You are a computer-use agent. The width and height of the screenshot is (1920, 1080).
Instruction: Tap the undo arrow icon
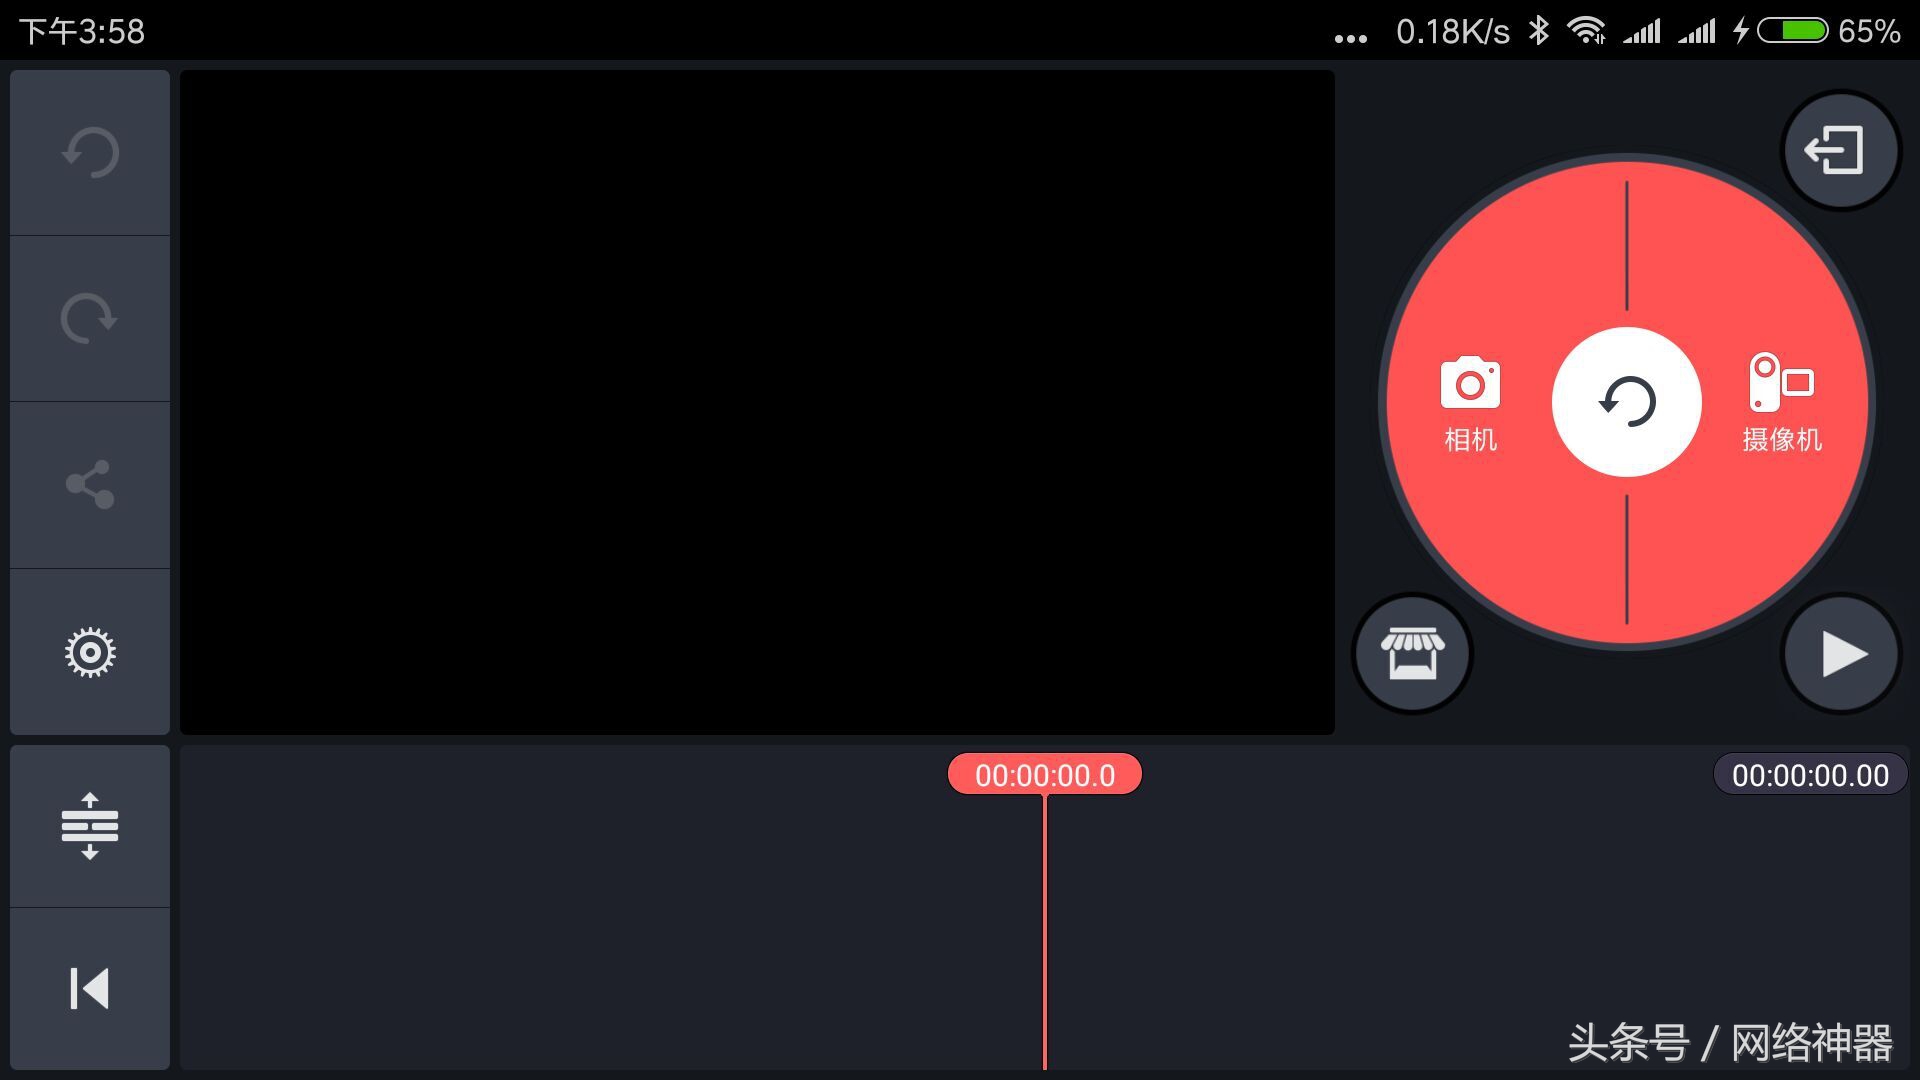coord(90,153)
